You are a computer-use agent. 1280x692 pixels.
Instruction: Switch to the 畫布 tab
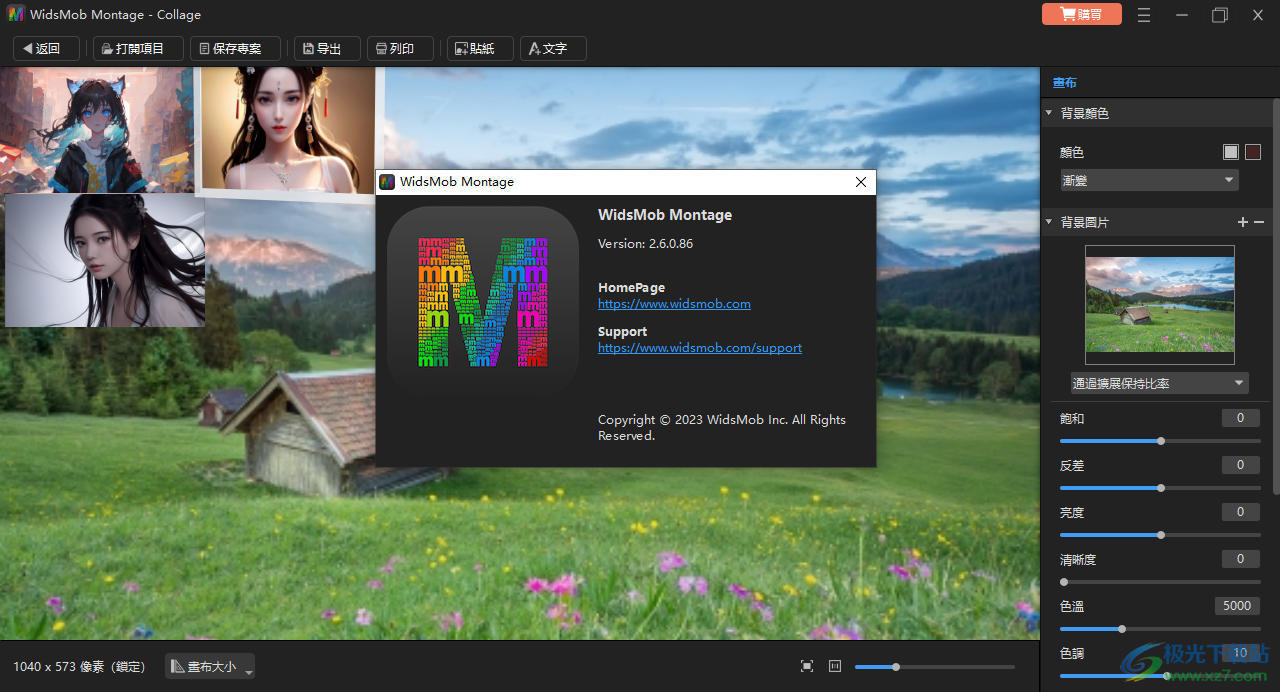pyautogui.click(x=1064, y=83)
